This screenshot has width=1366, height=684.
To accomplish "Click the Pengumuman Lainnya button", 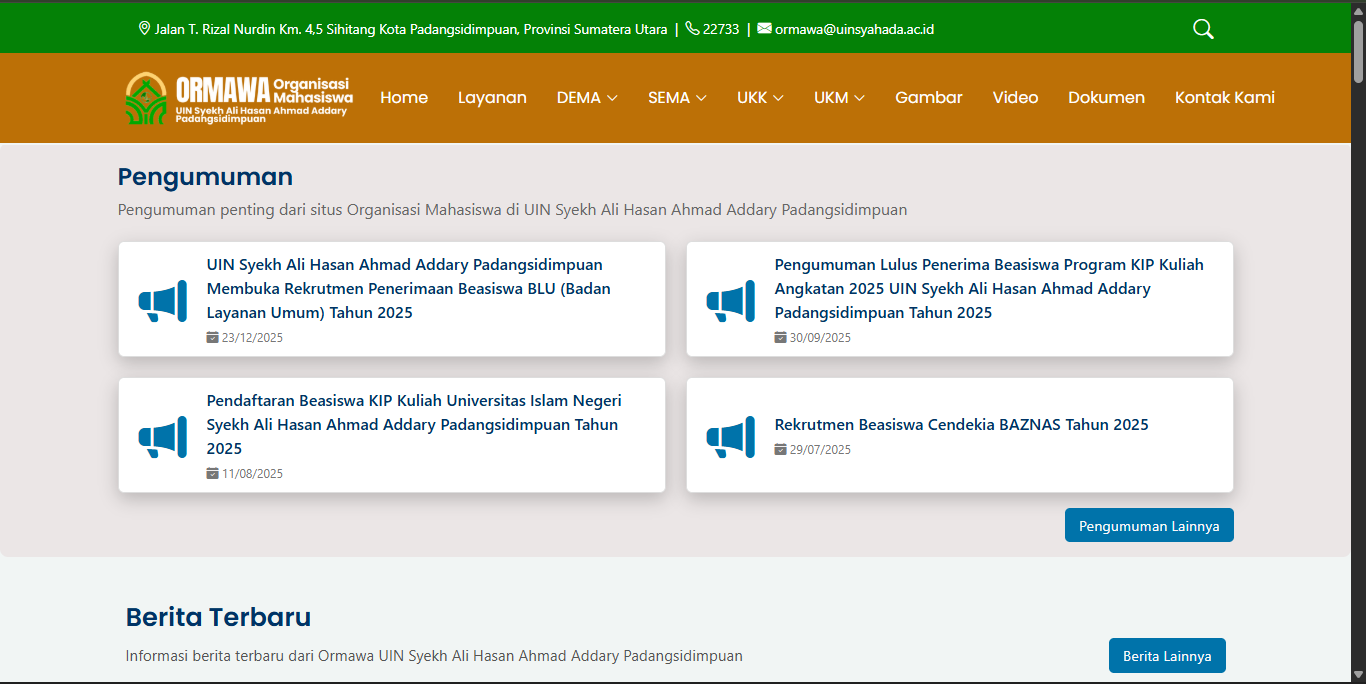I will (x=1149, y=525).
